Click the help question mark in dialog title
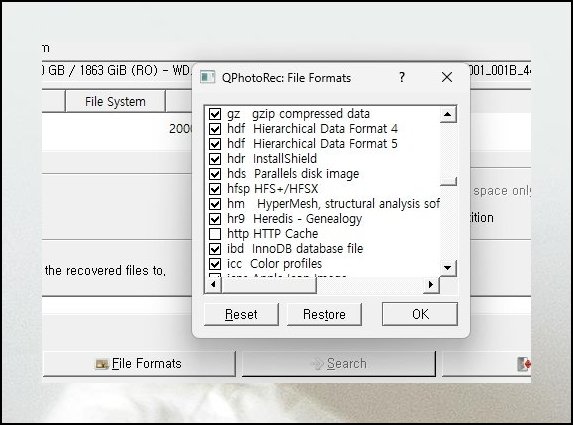 coord(402,77)
